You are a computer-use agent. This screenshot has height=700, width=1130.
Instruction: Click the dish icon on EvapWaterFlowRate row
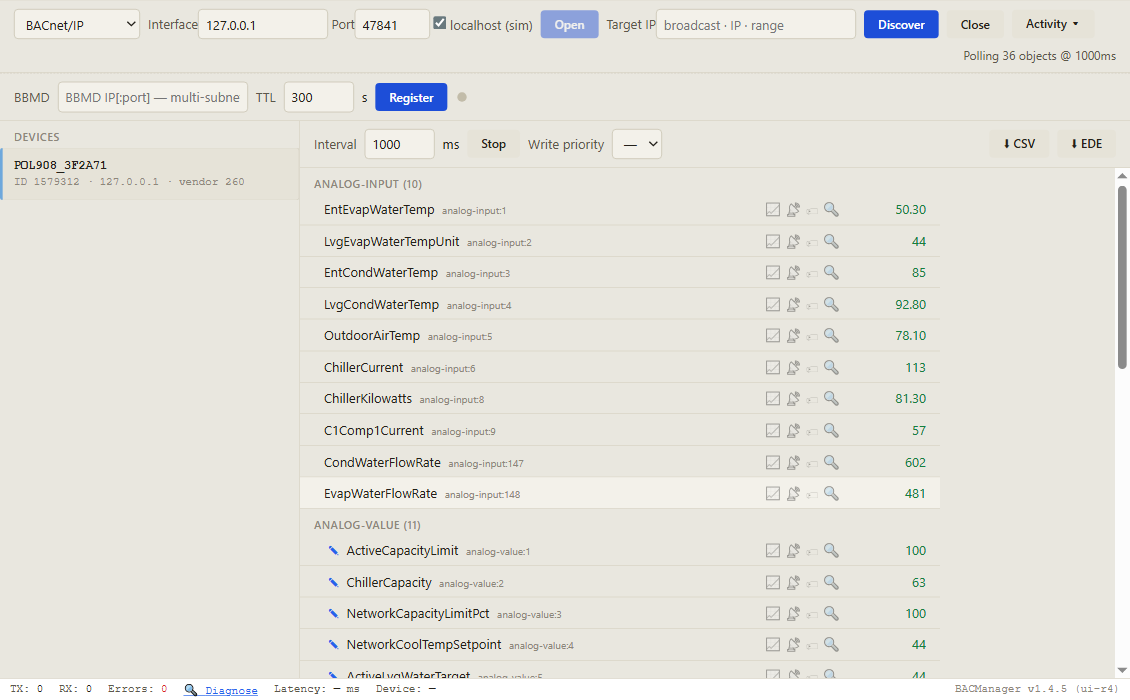pyautogui.click(x=793, y=494)
